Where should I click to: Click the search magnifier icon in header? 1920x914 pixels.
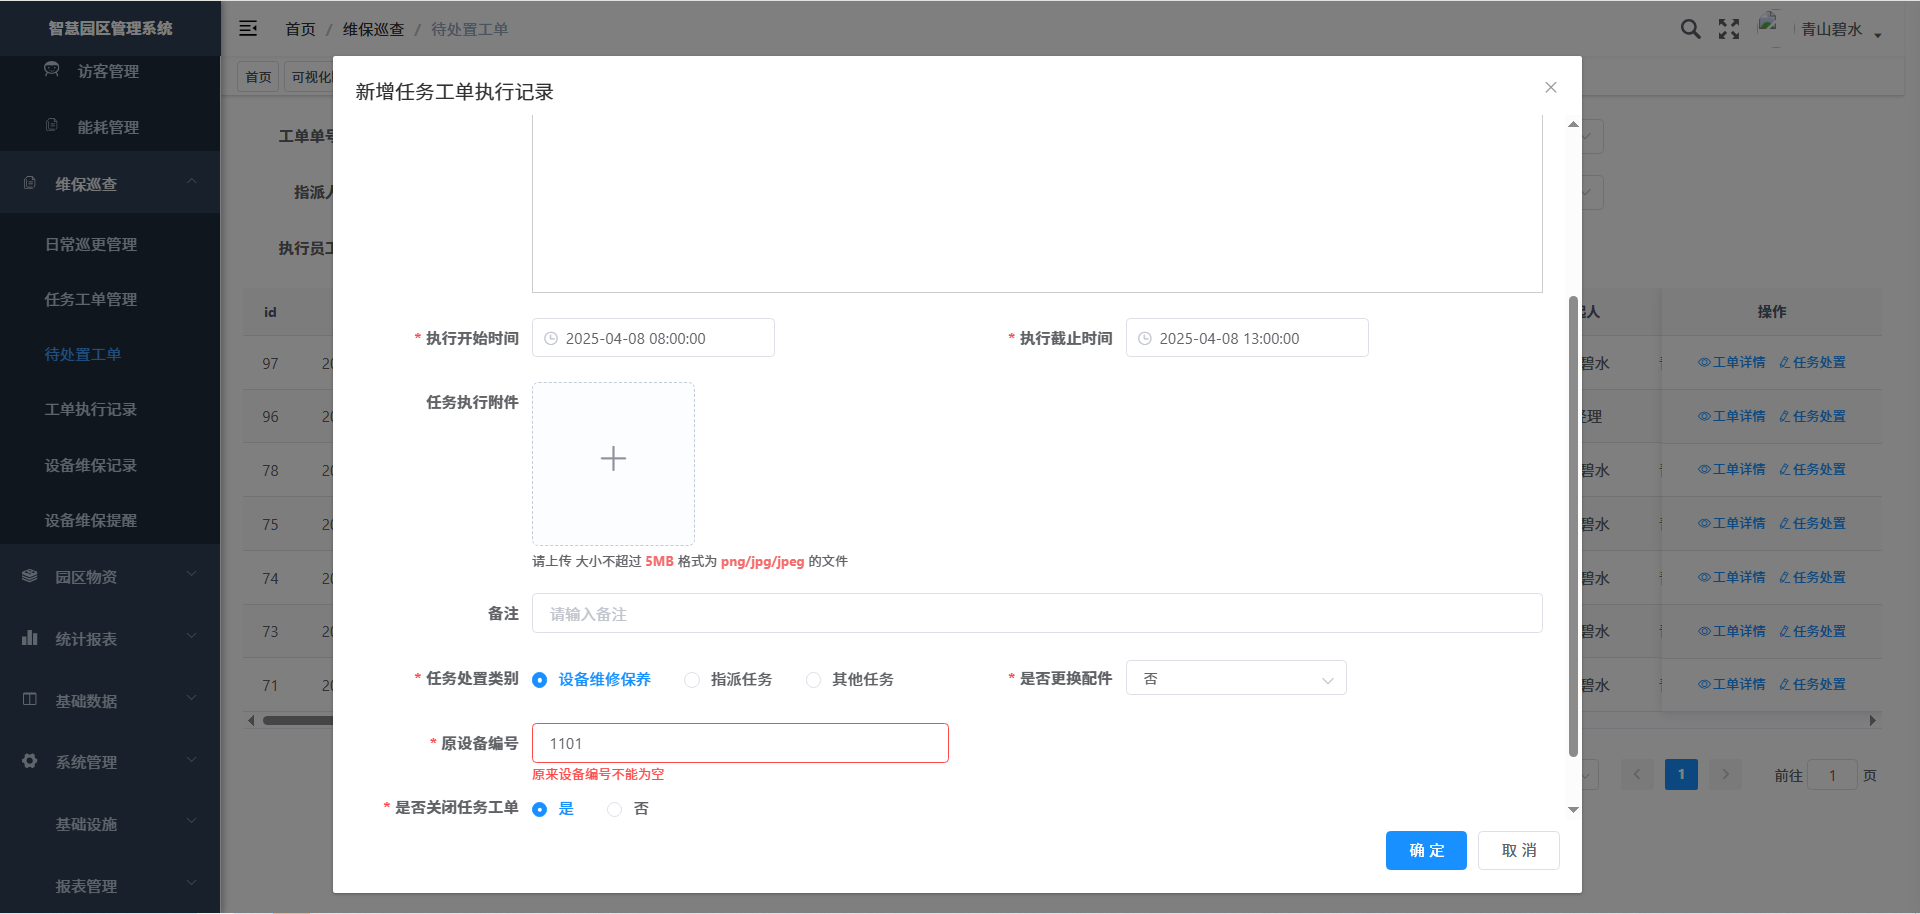pos(1690,29)
